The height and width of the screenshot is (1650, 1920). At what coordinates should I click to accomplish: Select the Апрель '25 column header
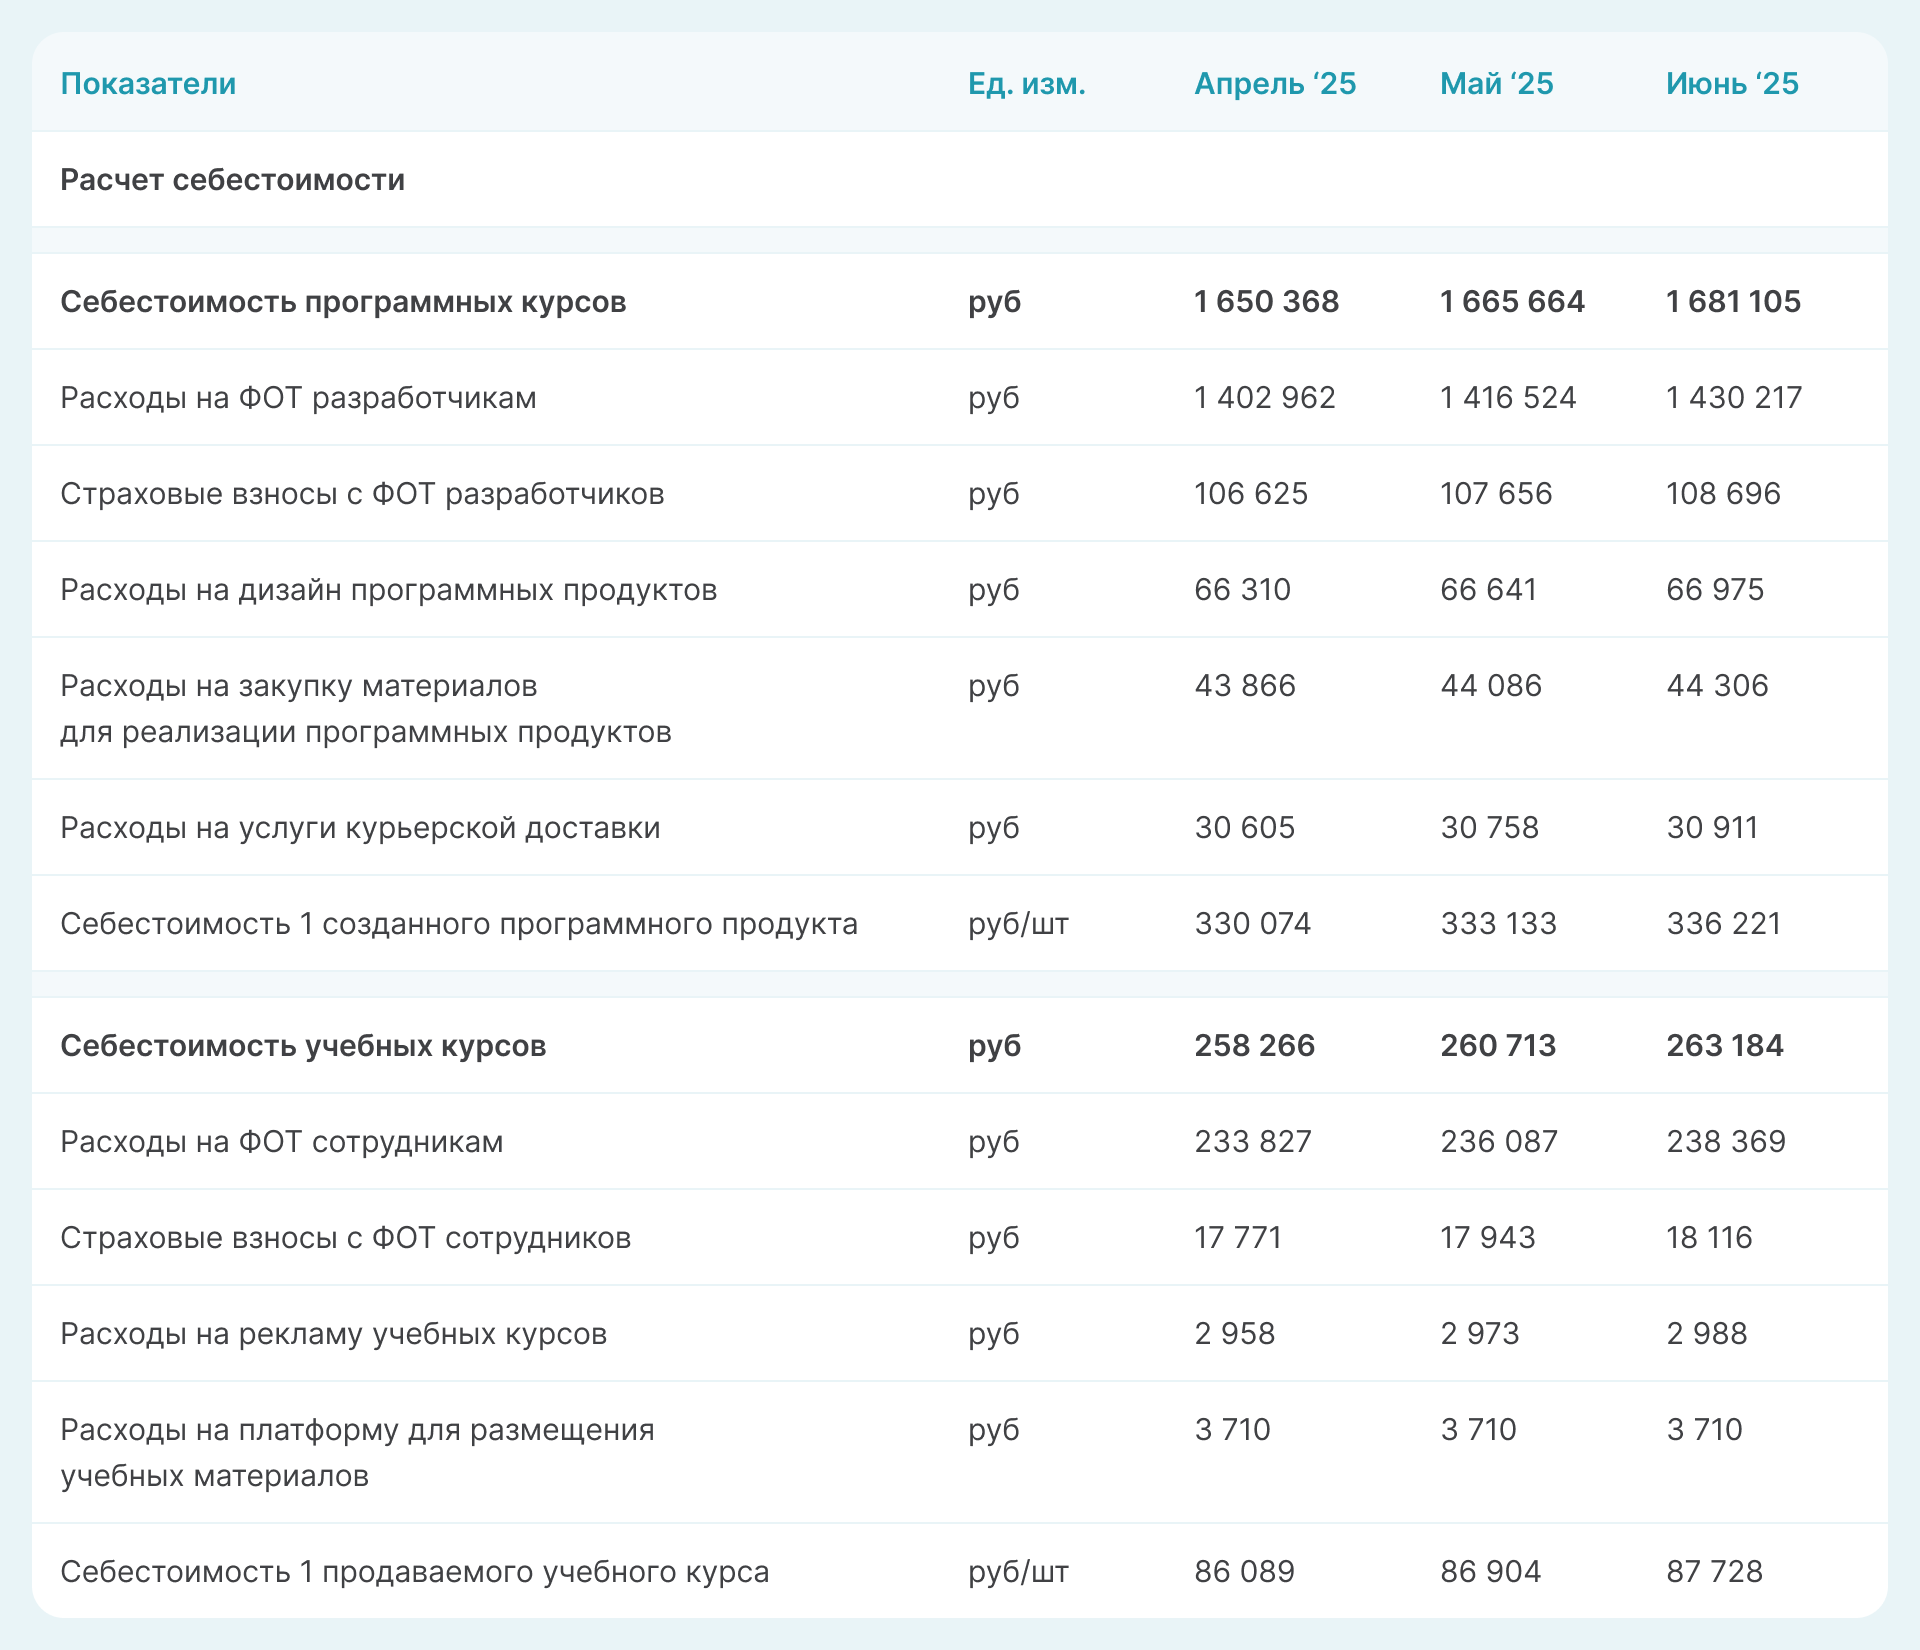1275,84
